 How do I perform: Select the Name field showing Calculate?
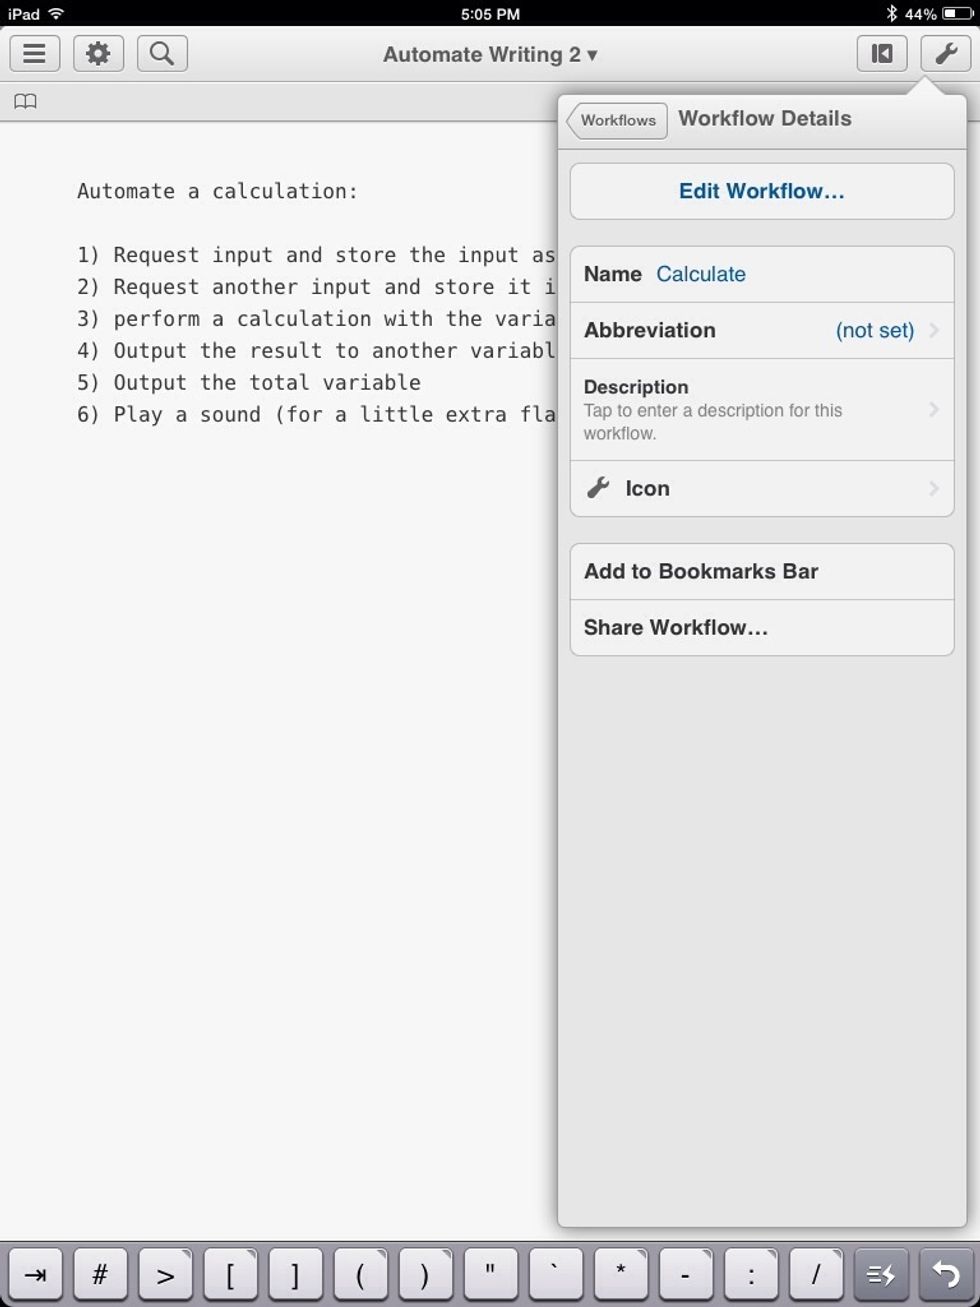tap(700, 274)
